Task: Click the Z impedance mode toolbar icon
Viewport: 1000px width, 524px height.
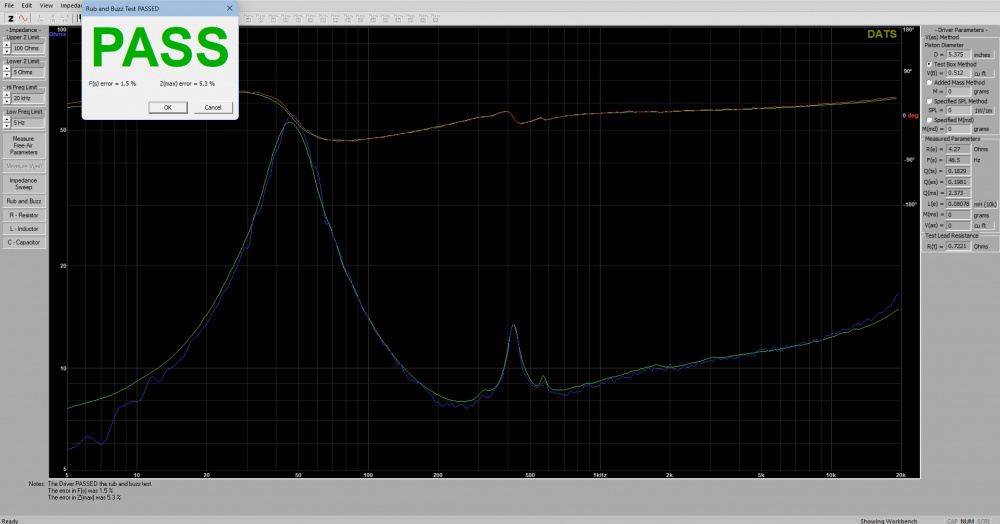Action: point(10,18)
